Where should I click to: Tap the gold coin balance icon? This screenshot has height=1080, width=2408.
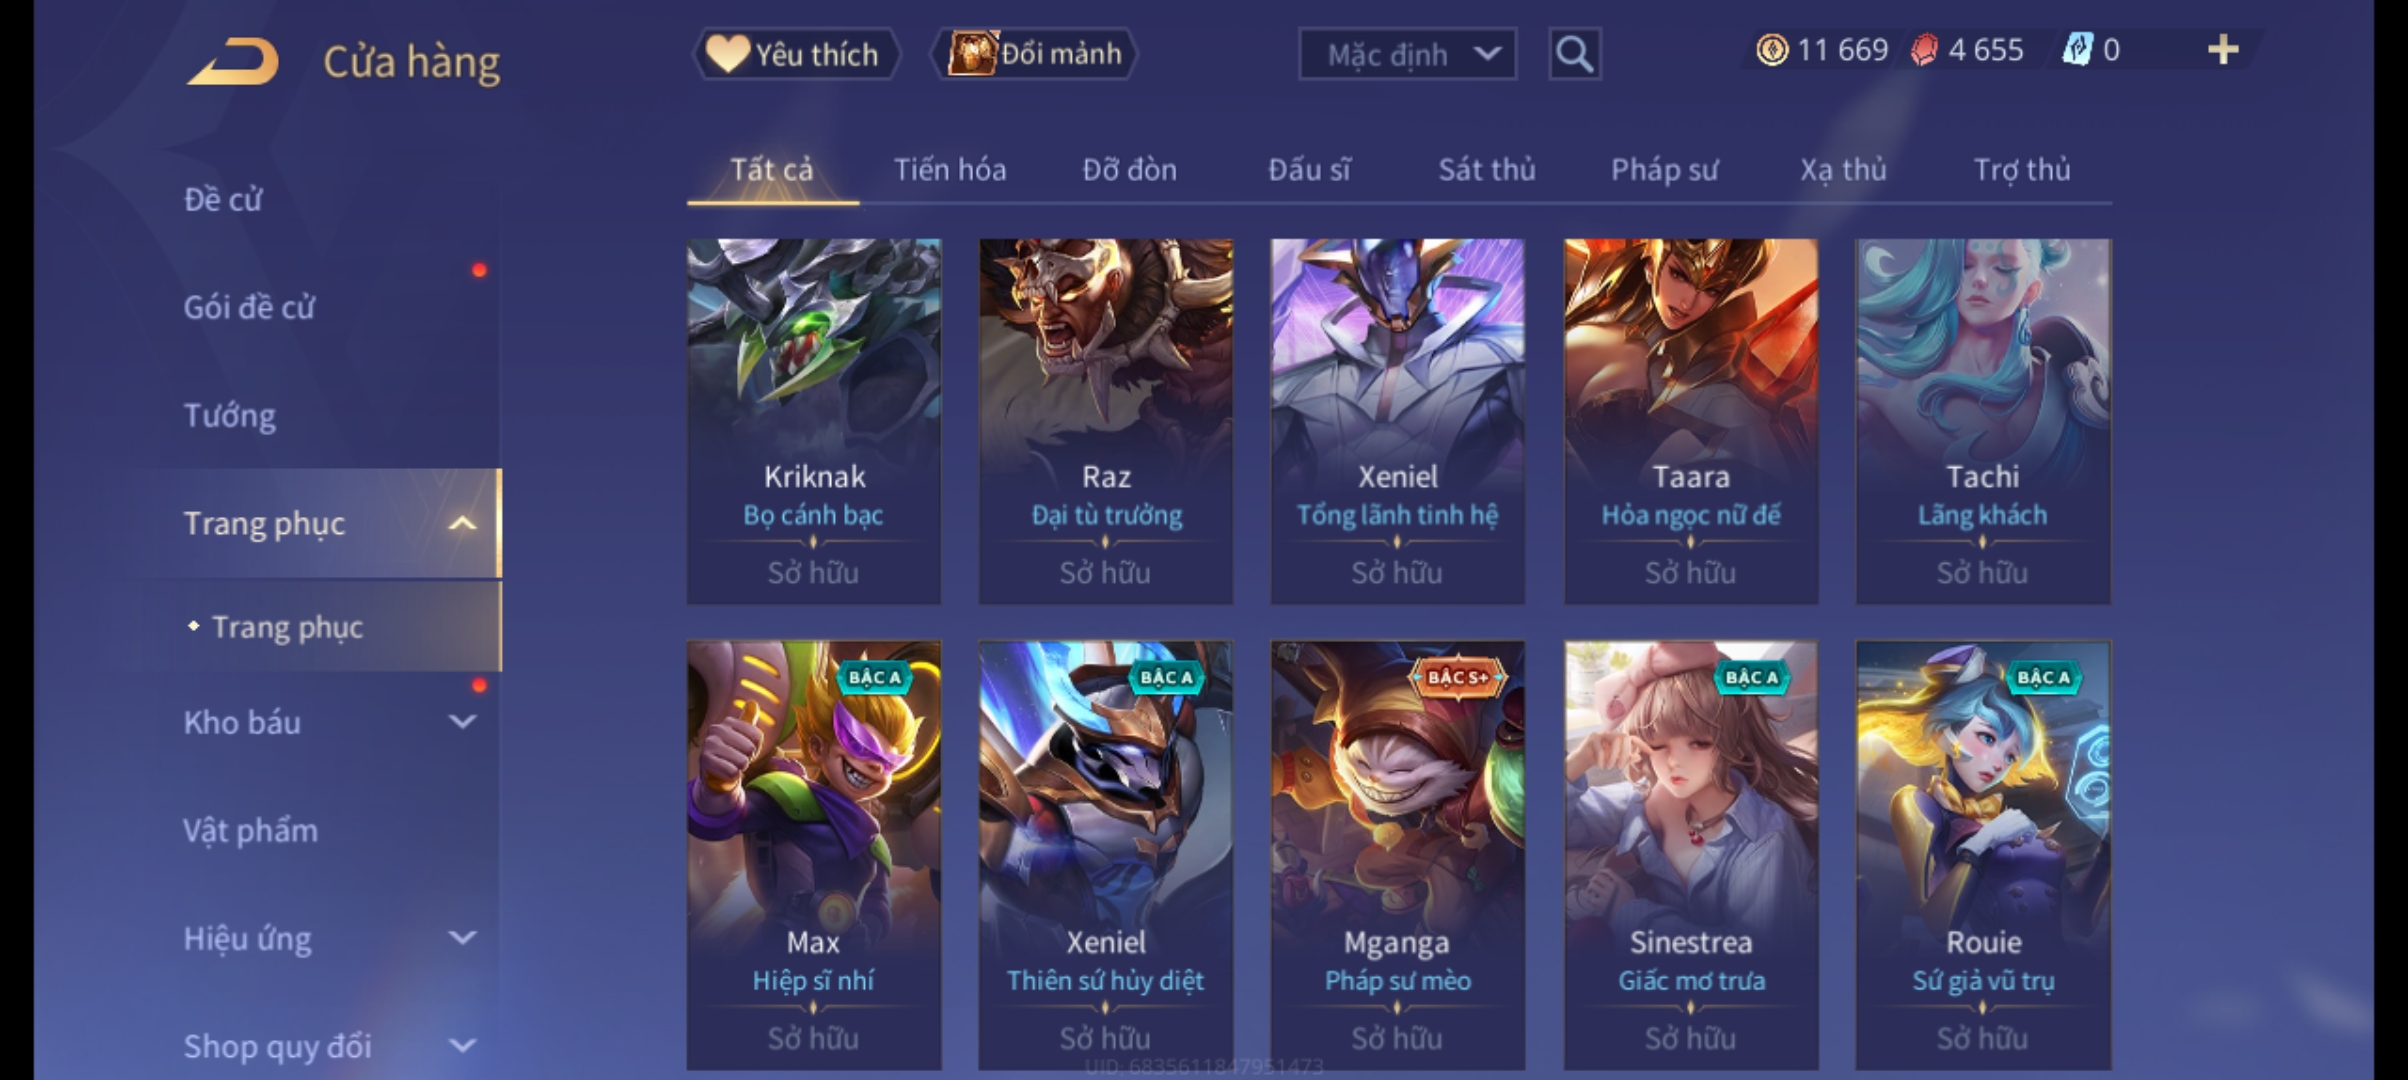(1771, 50)
